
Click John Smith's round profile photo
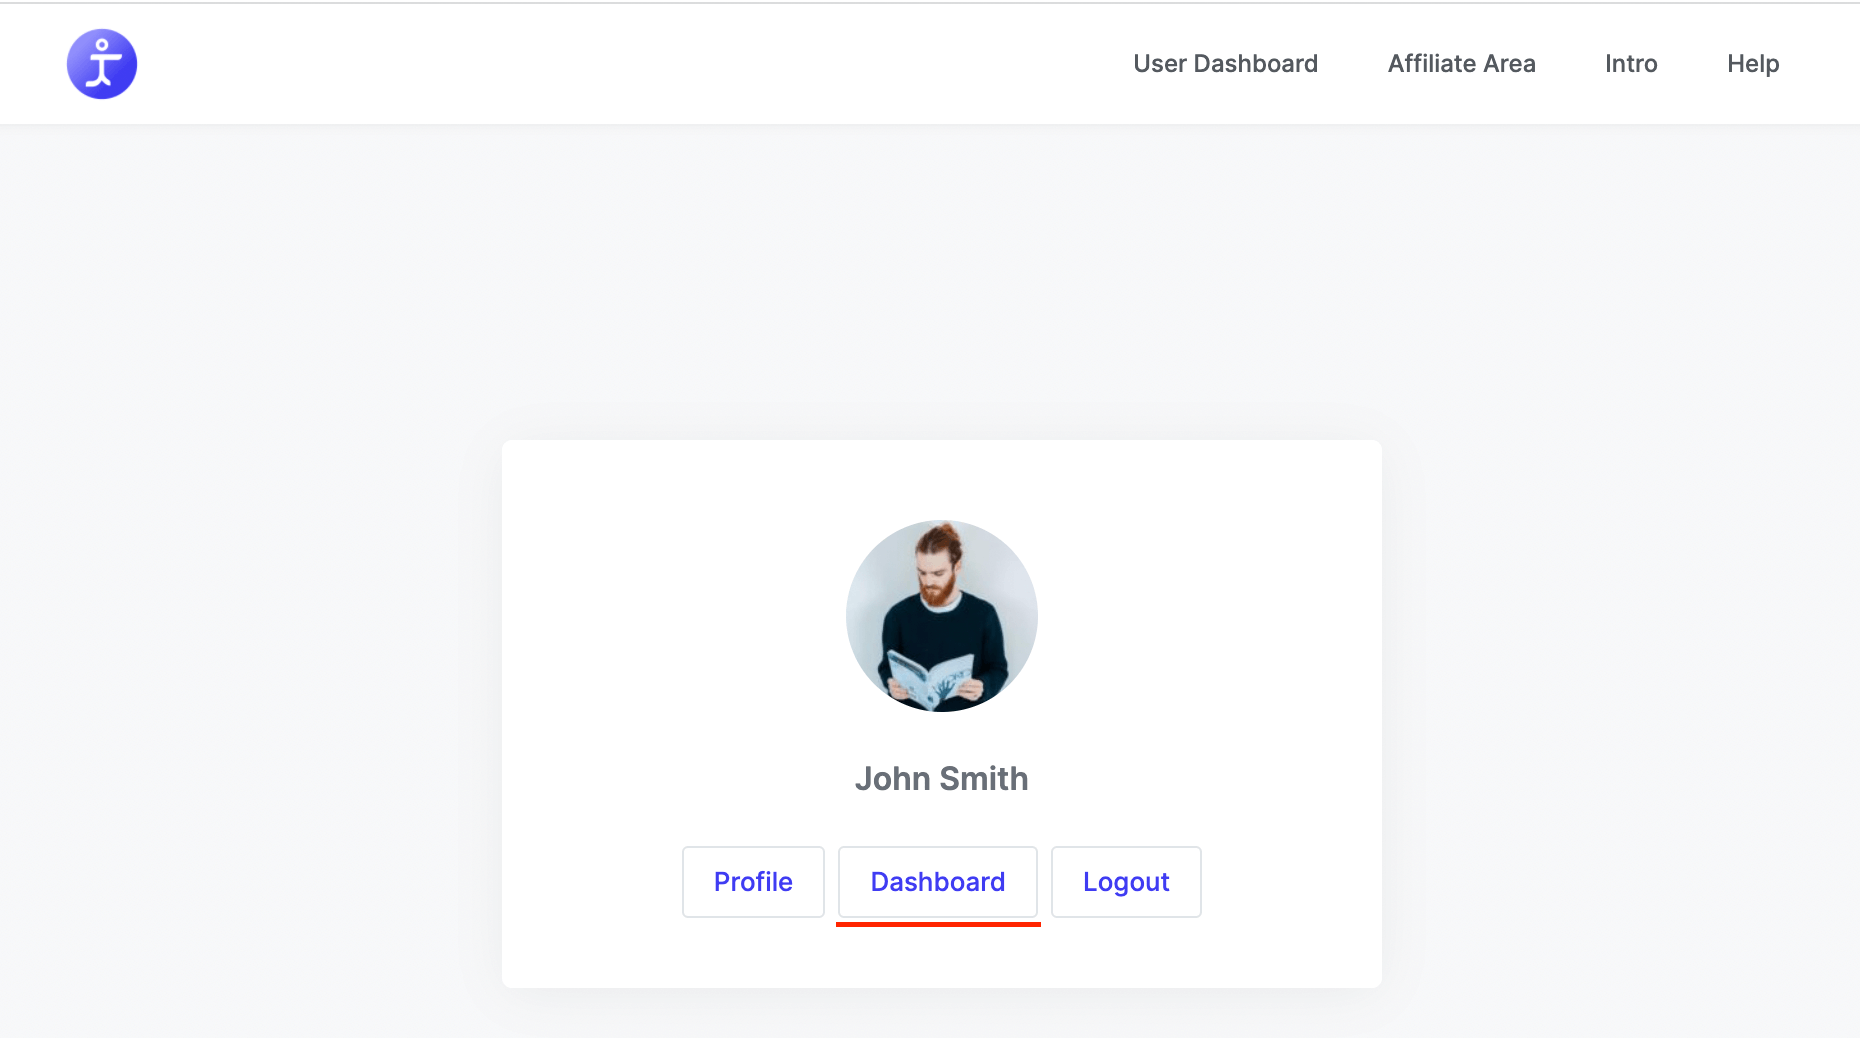point(941,615)
